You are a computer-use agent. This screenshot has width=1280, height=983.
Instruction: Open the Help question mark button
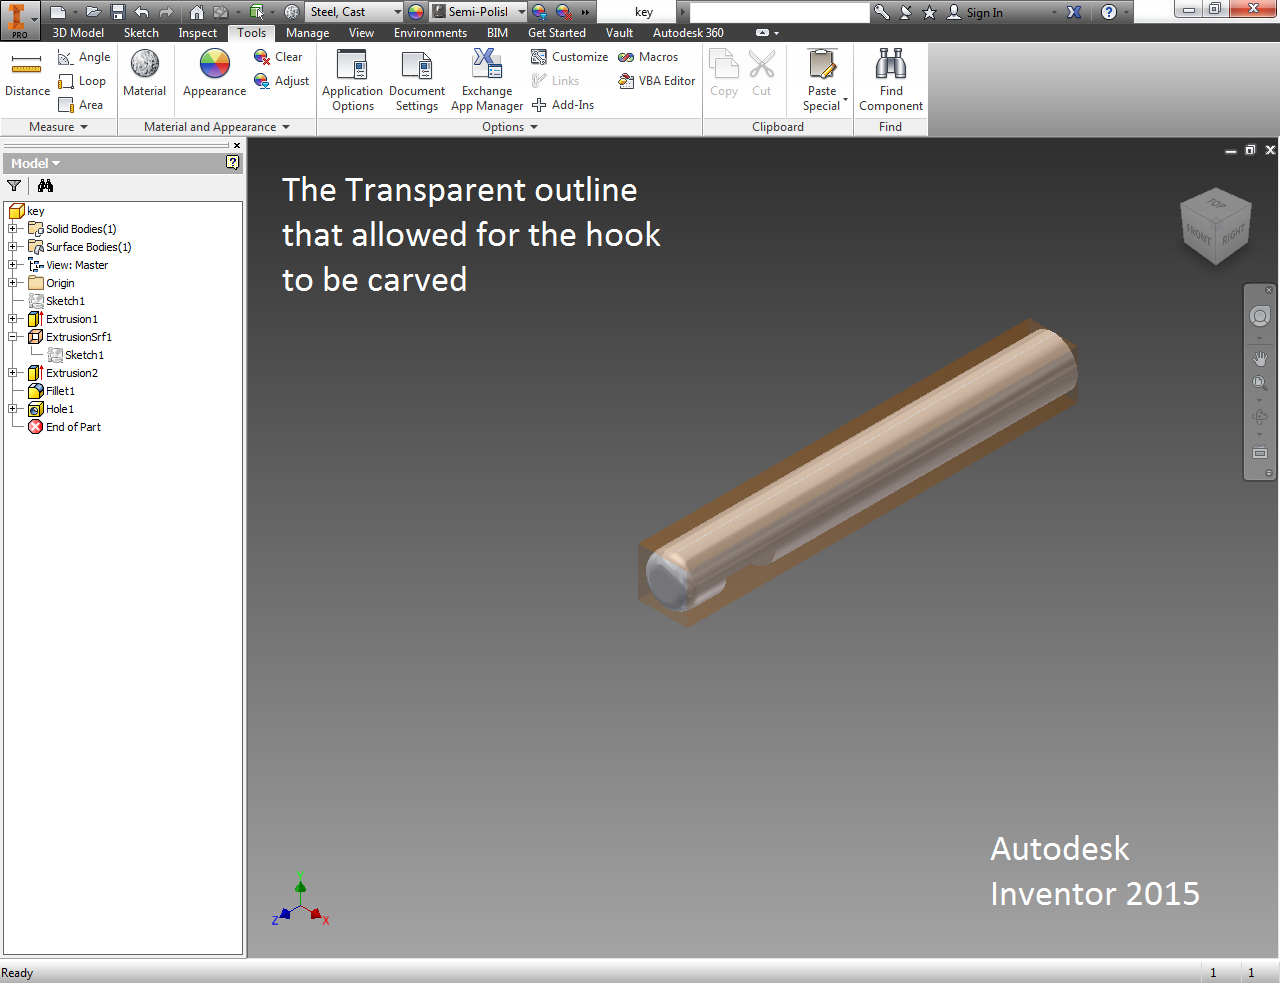pos(1109,12)
